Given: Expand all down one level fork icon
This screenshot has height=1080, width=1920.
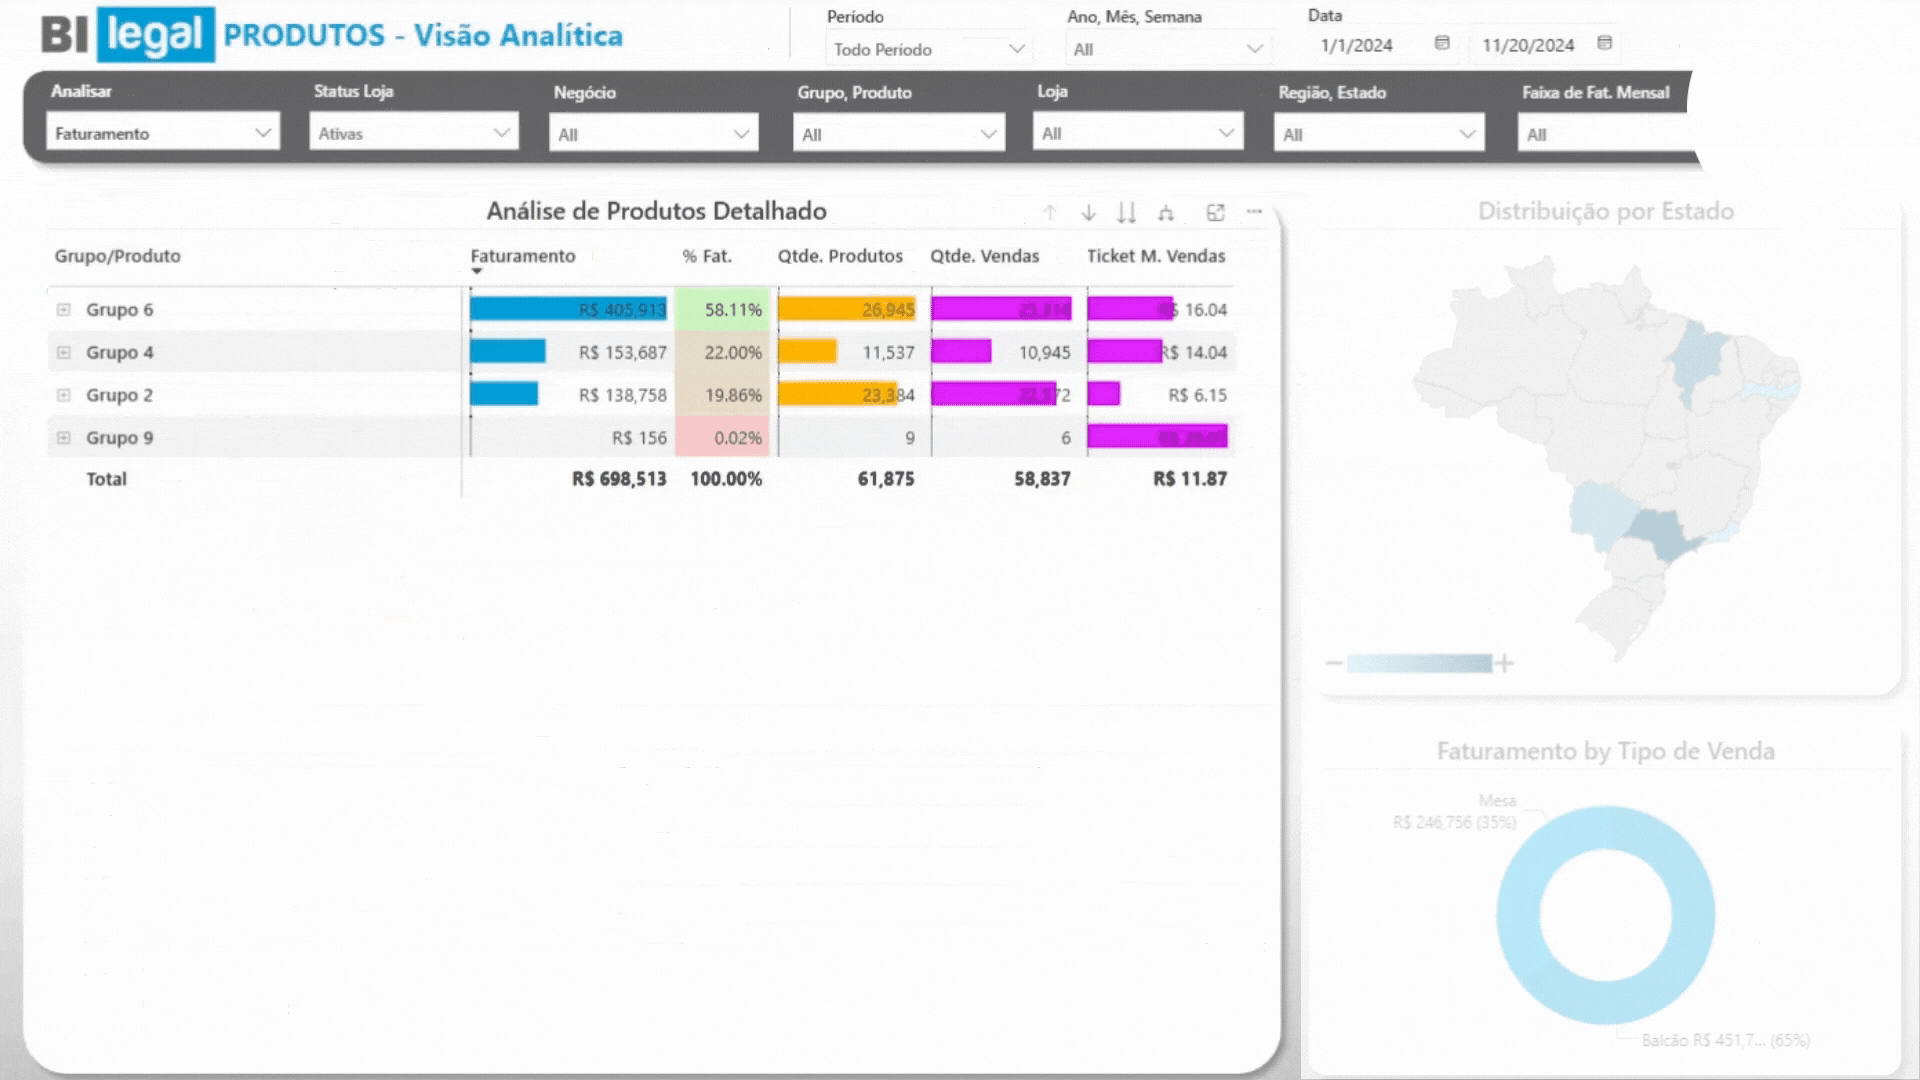Looking at the screenshot, I should pyautogui.click(x=1165, y=213).
